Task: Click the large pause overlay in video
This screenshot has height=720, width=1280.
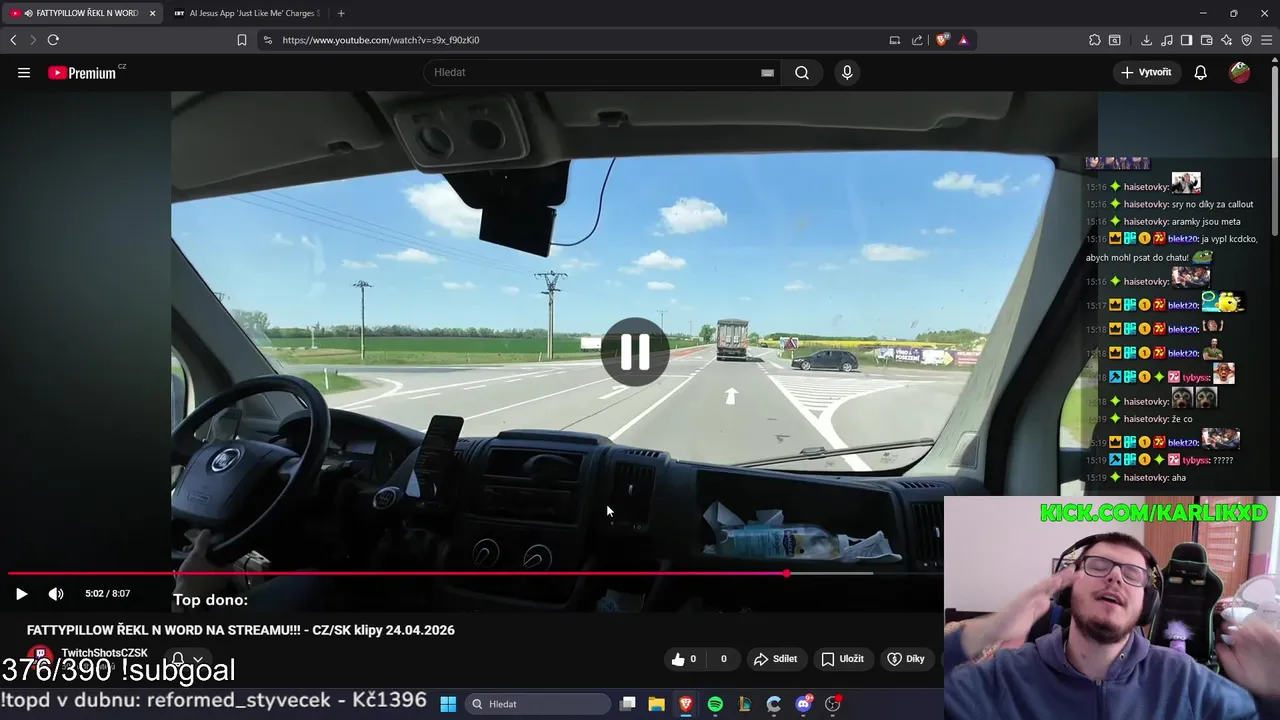Action: 635,352
